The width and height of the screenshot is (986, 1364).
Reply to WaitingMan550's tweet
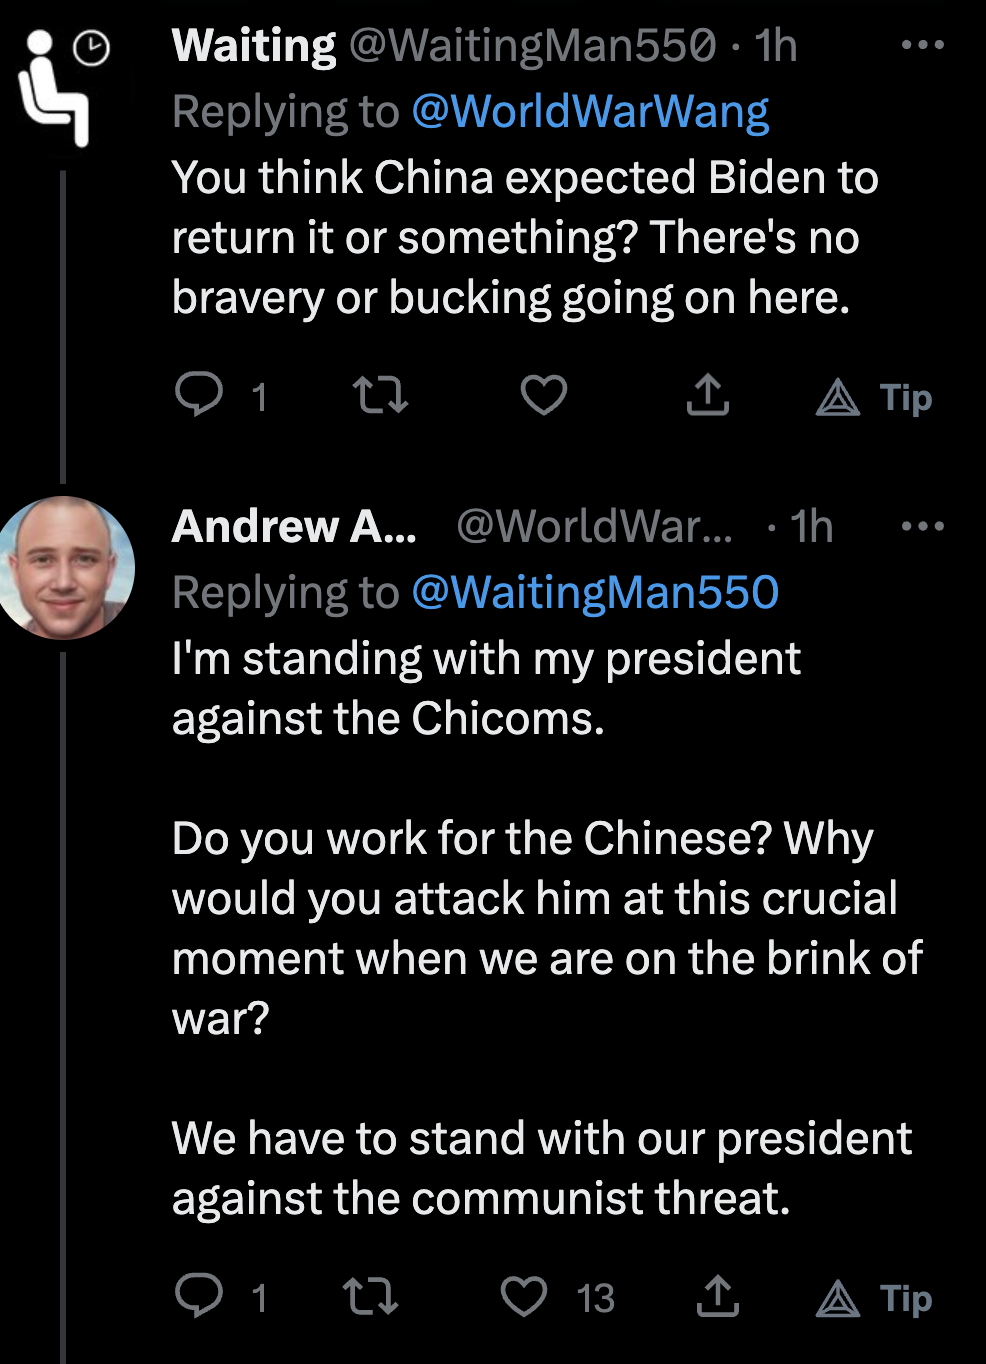click(199, 395)
